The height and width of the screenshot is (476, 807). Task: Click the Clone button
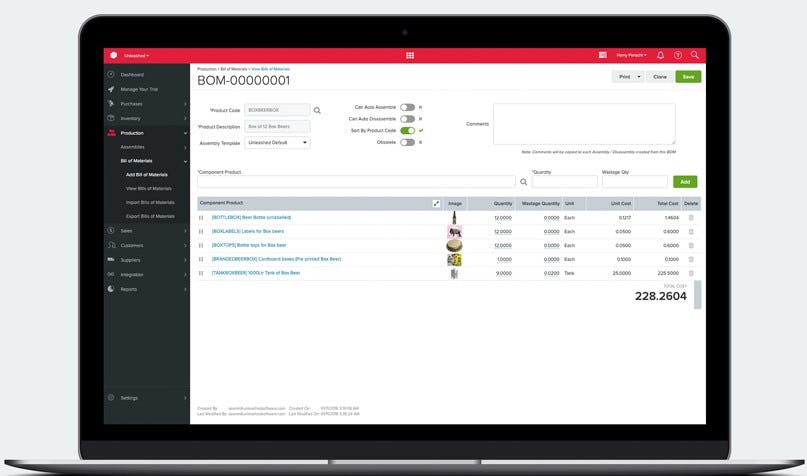pos(660,77)
